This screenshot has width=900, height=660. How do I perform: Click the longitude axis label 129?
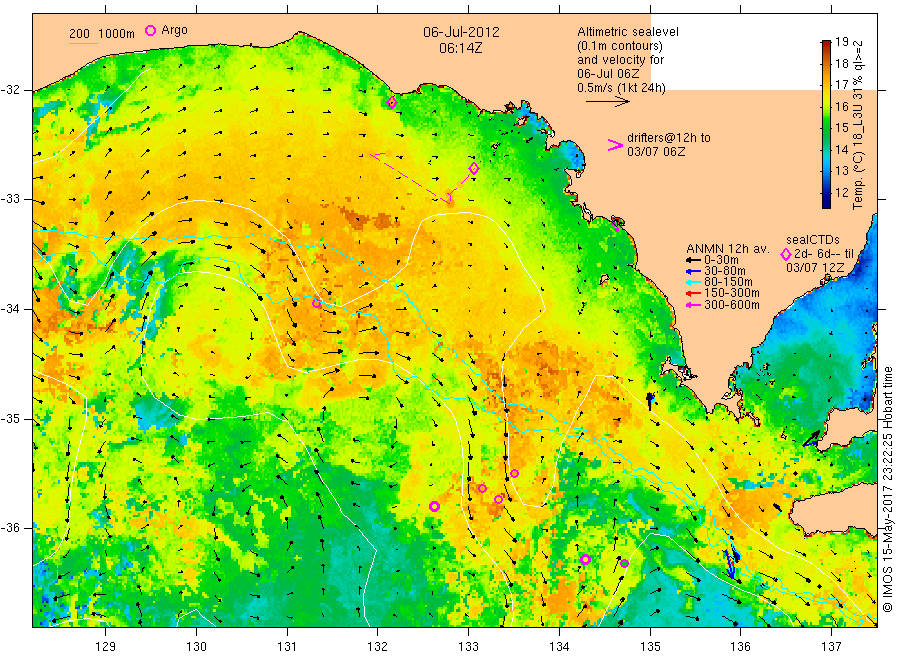tap(106, 647)
